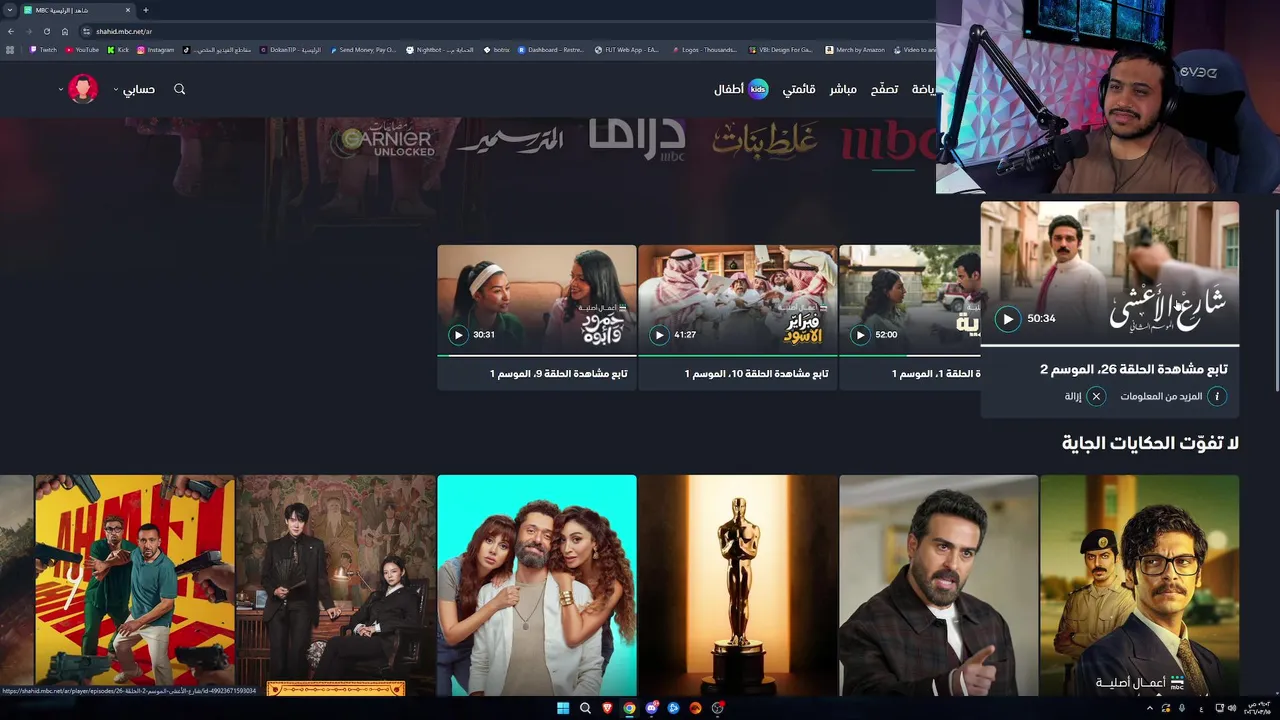Viewport: 1280px width, 720px height.
Task: Select the غلط بنات show logo
Action: 765,142
